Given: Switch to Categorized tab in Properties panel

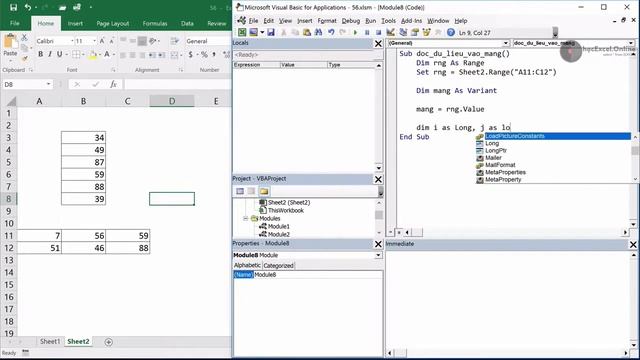Looking at the screenshot, I should pos(278,265).
